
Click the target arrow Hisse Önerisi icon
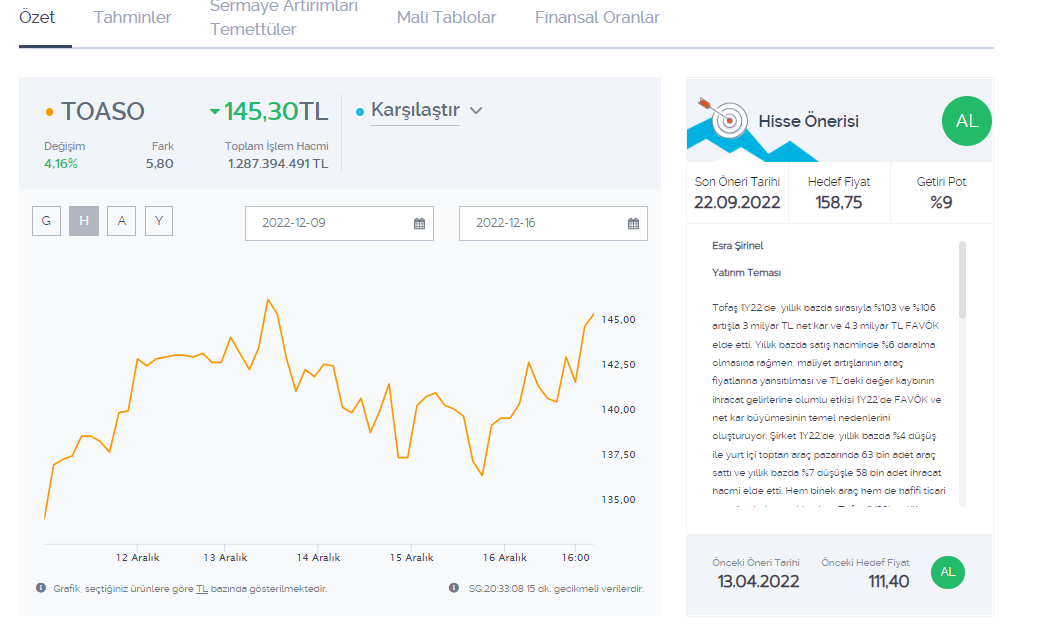click(x=723, y=118)
